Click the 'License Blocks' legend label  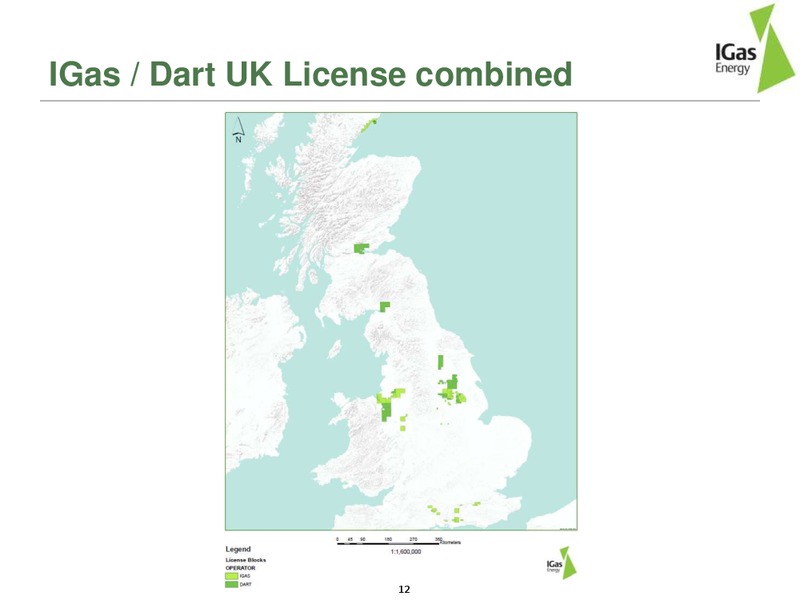(246, 560)
